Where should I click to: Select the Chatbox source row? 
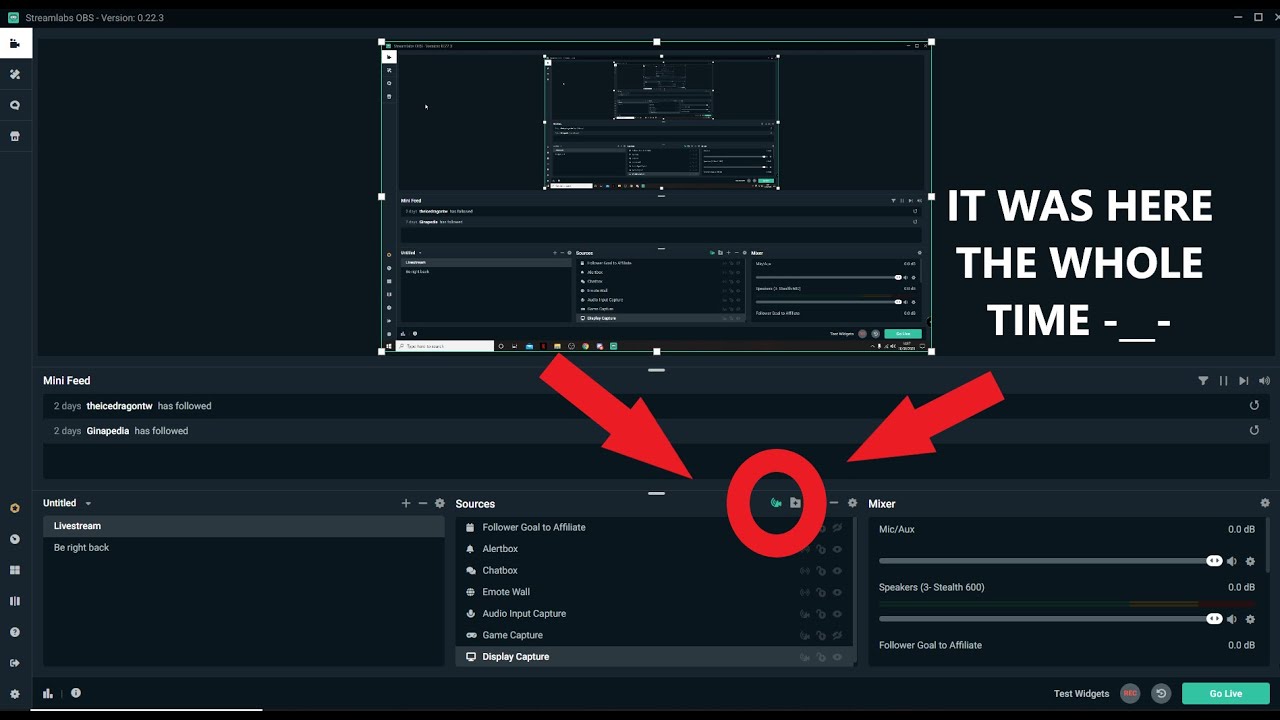pyautogui.click(x=654, y=571)
